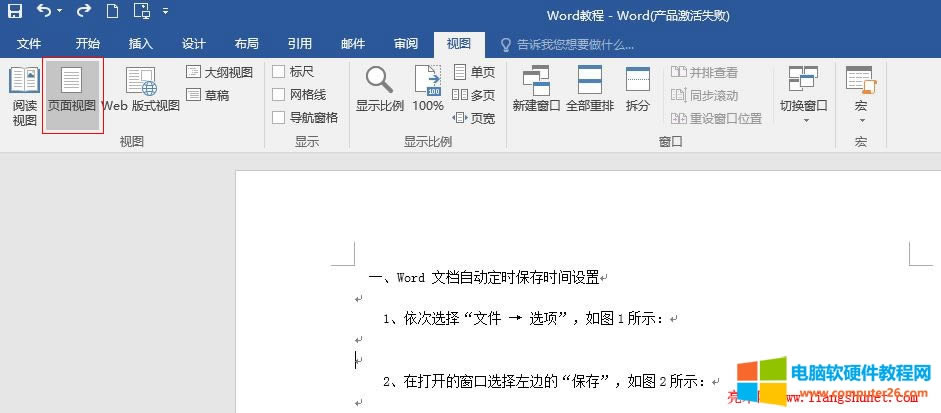The height and width of the screenshot is (413, 941).
Task: Open the Customize Quick Access Toolbar dropdown
Action: [166, 11]
